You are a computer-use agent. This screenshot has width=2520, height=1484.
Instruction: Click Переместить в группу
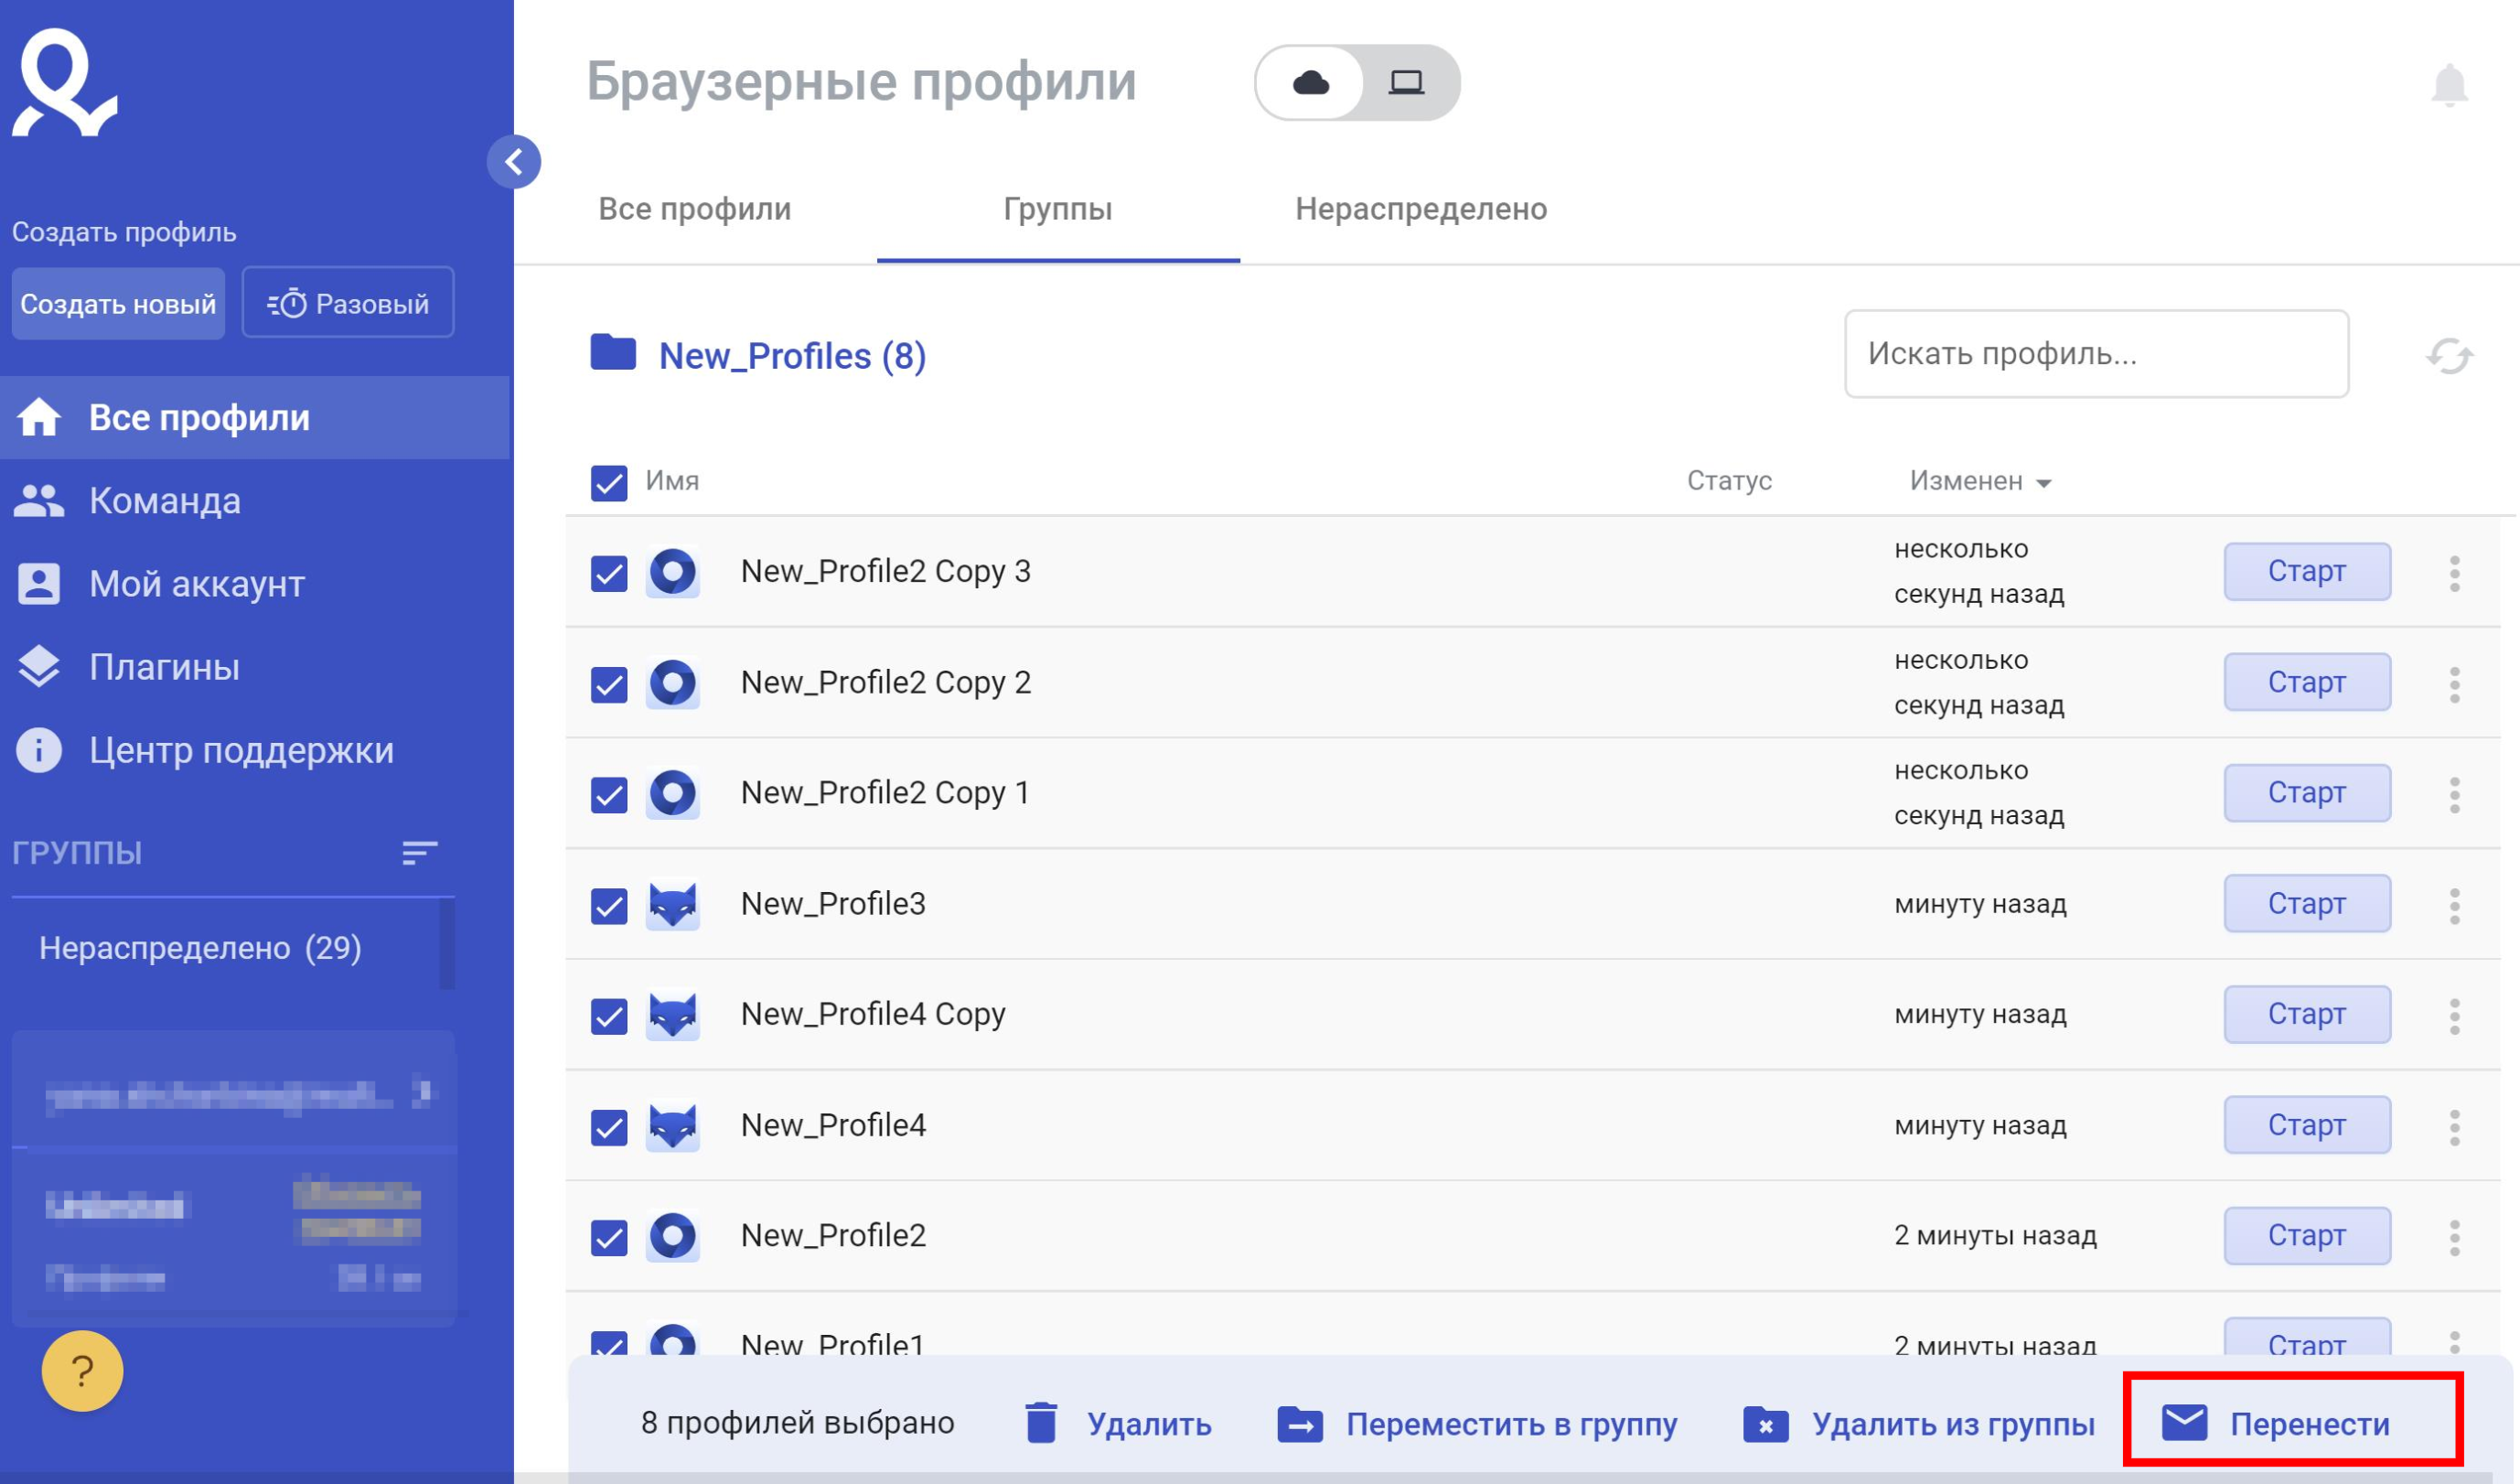[x=1477, y=1424]
